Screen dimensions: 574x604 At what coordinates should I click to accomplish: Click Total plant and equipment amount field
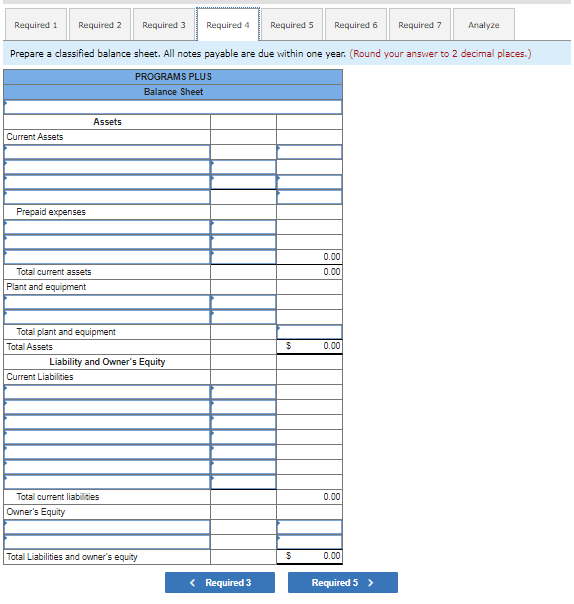309,332
